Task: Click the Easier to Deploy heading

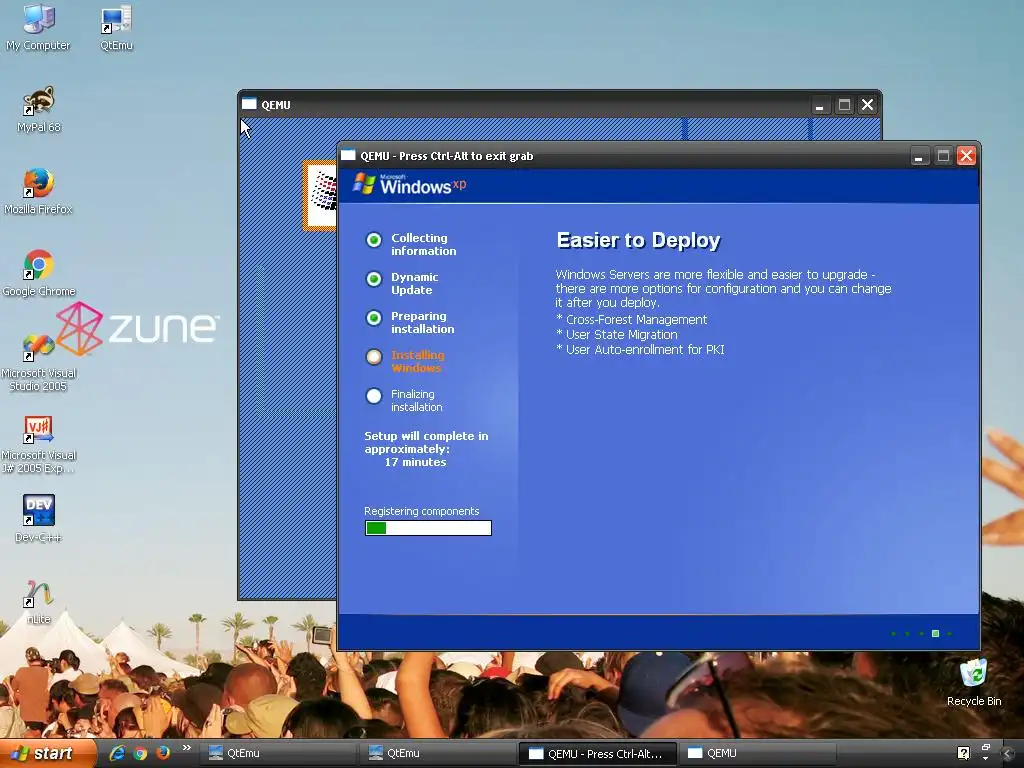Action: click(x=638, y=240)
